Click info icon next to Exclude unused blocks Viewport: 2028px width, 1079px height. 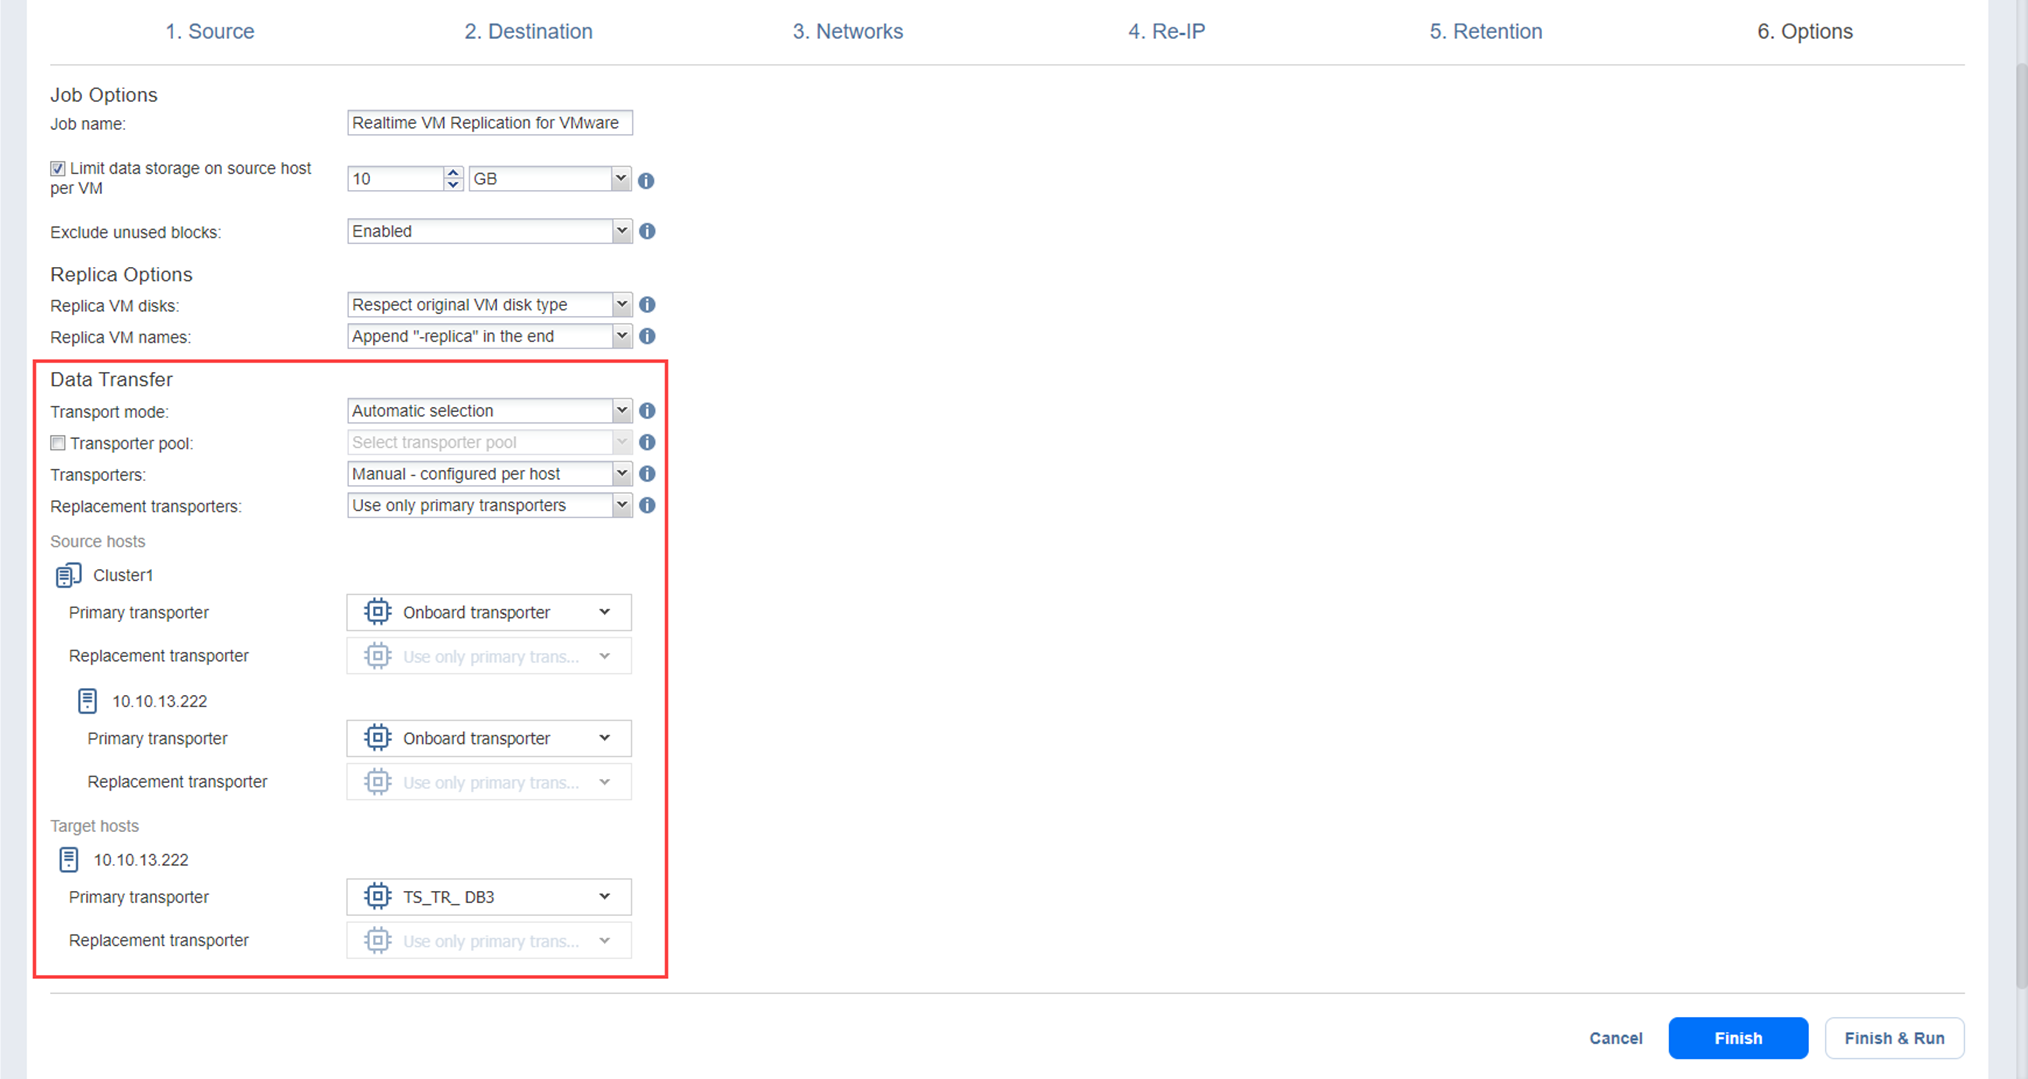647,231
